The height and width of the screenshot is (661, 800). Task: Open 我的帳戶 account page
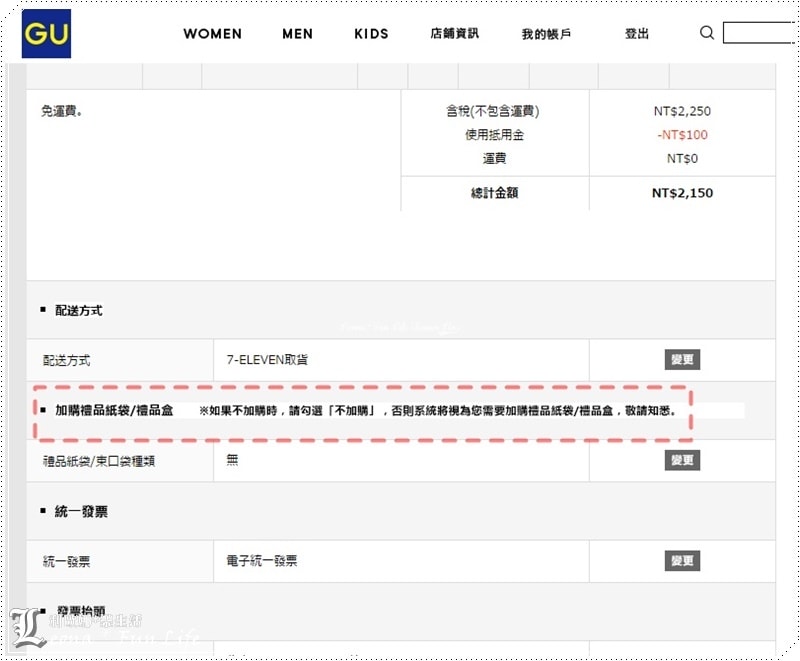click(x=546, y=34)
